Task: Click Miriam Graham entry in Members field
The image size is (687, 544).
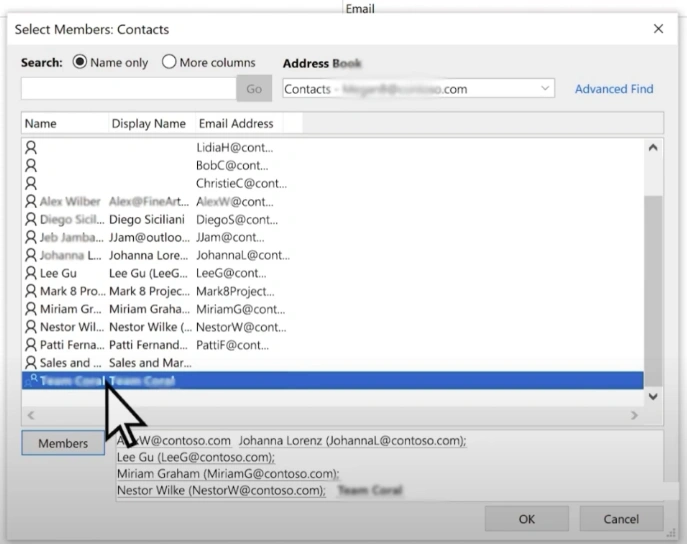Action: click(228, 474)
